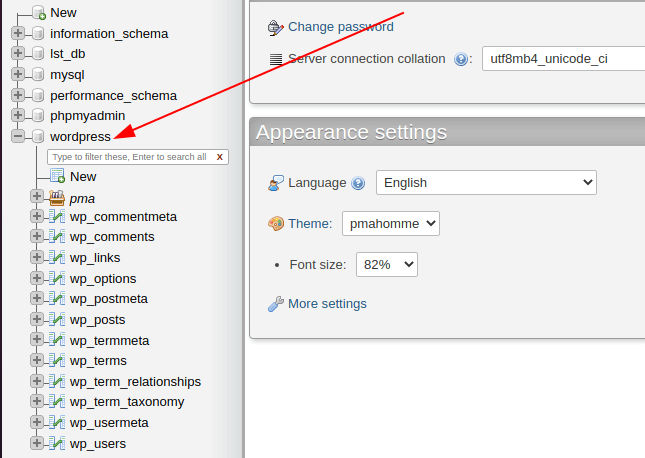Expand the wp_links table node
Image resolution: width=645 pixels, height=458 pixels.
[x=37, y=257]
